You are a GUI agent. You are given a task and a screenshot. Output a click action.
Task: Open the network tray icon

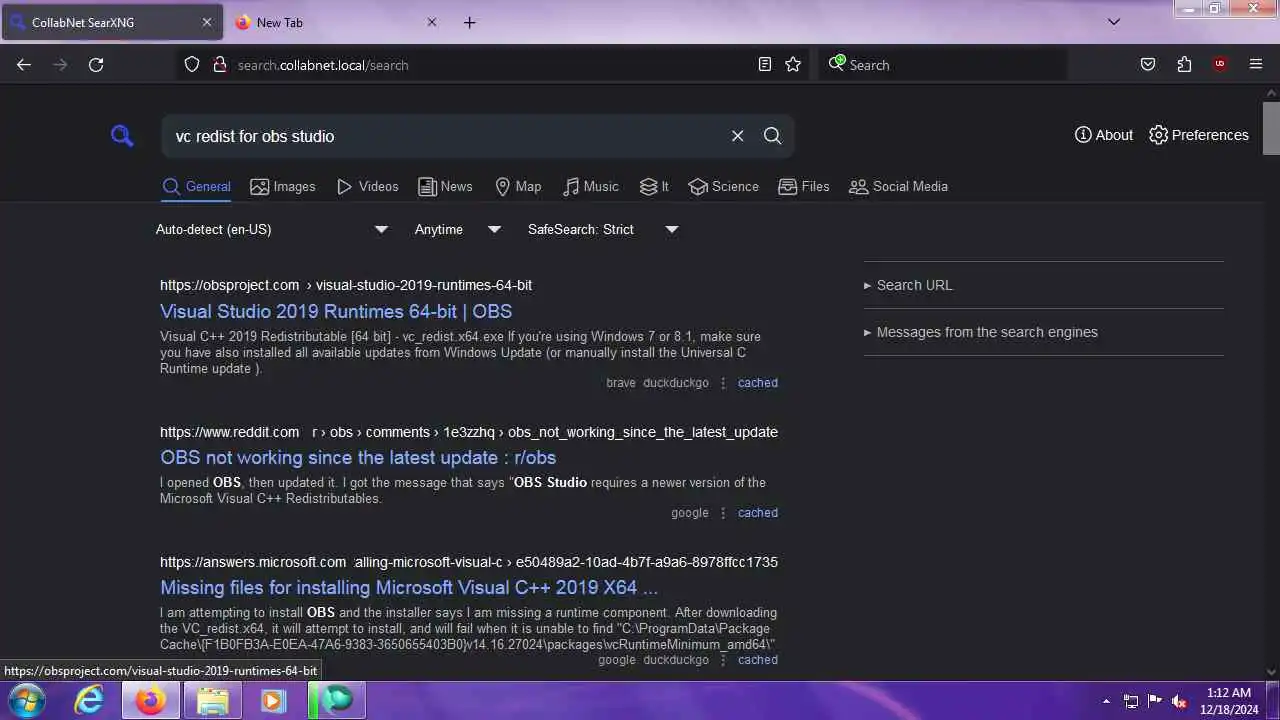pyautogui.click(x=1131, y=701)
